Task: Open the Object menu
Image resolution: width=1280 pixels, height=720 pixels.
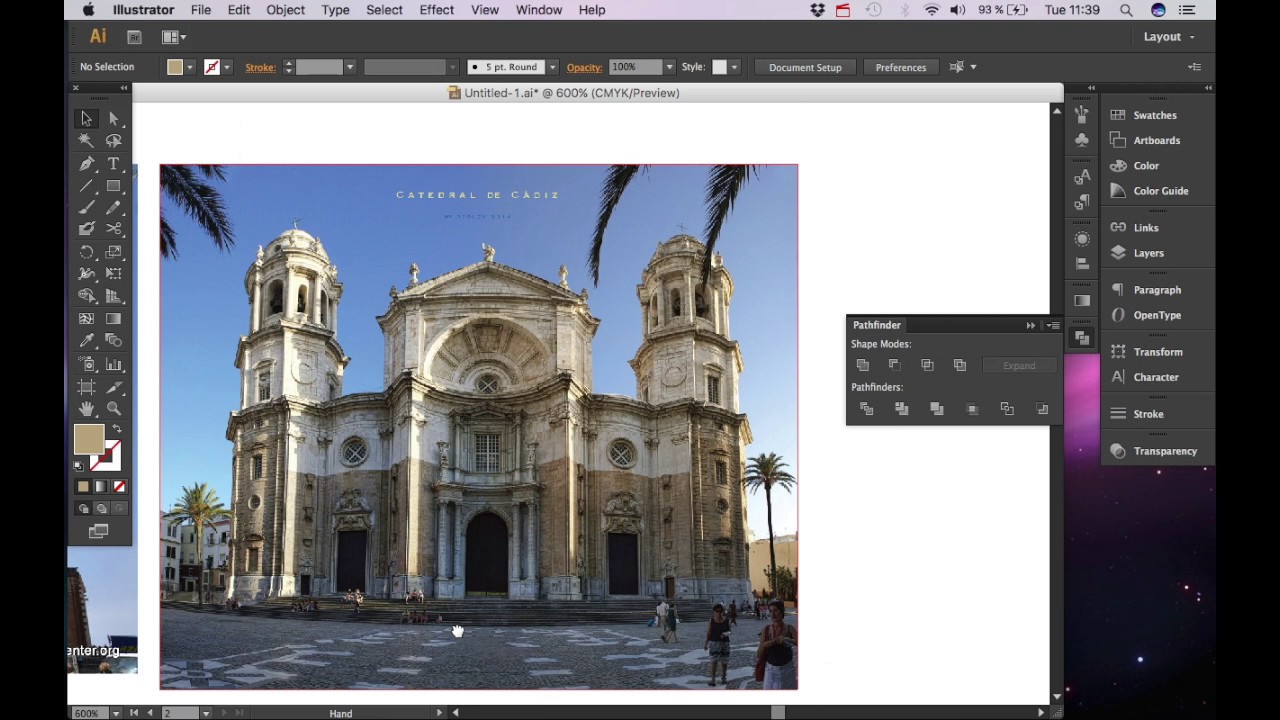Action: (285, 10)
